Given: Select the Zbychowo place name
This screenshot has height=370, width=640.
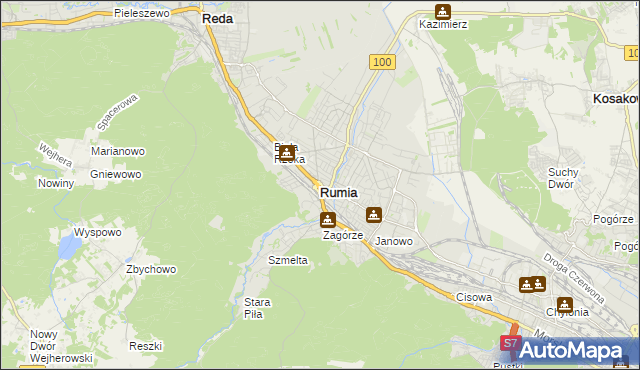Looking at the screenshot, I should pos(151,270).
